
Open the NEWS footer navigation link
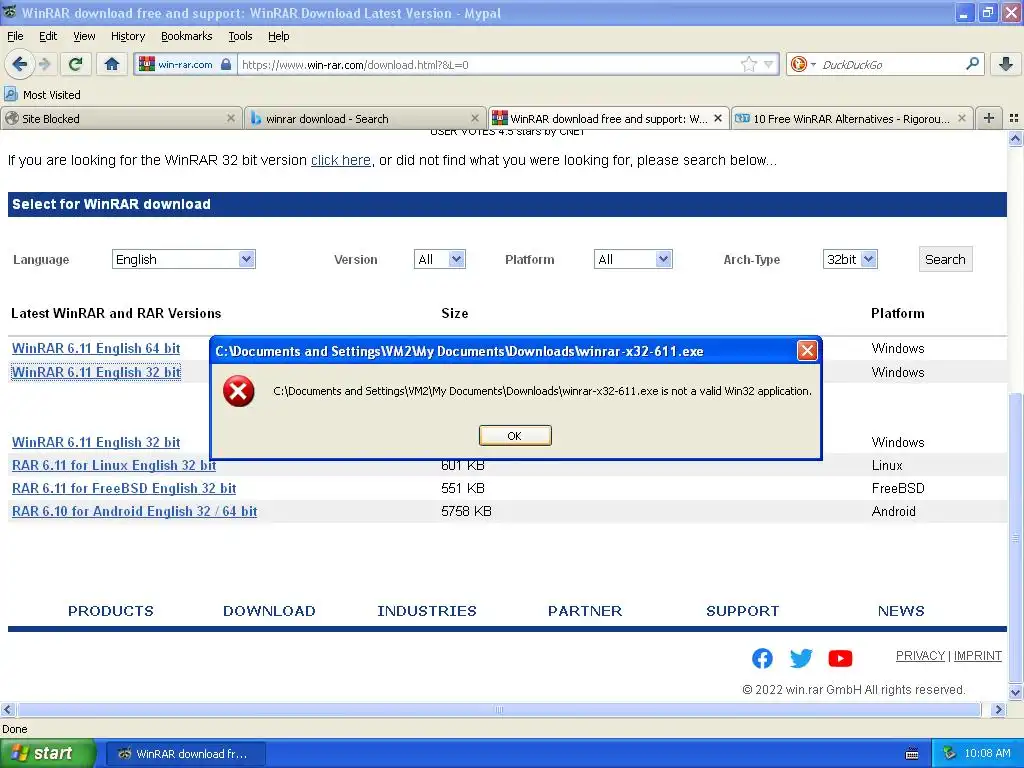901,611
